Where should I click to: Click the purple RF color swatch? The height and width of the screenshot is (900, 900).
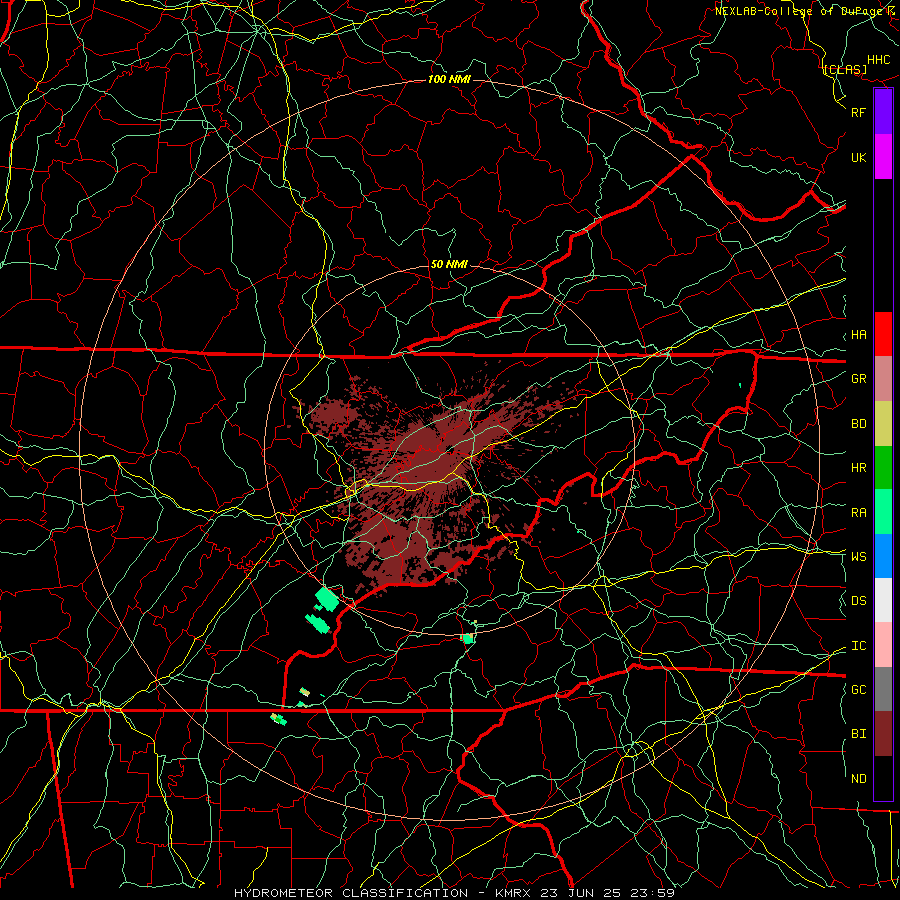pos(883,112)
